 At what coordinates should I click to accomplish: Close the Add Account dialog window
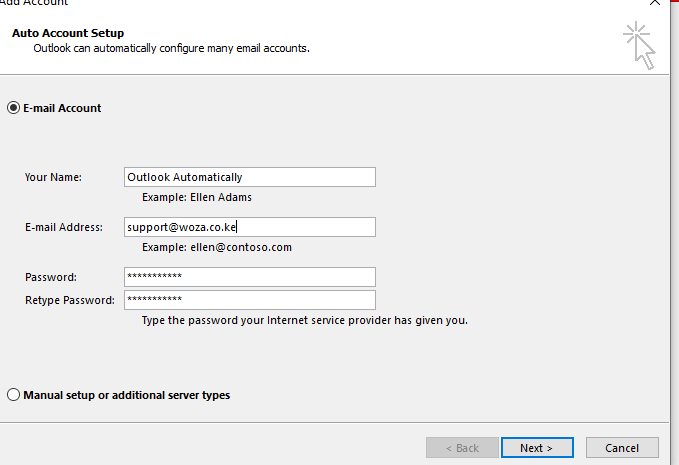[x=655, y=3]
